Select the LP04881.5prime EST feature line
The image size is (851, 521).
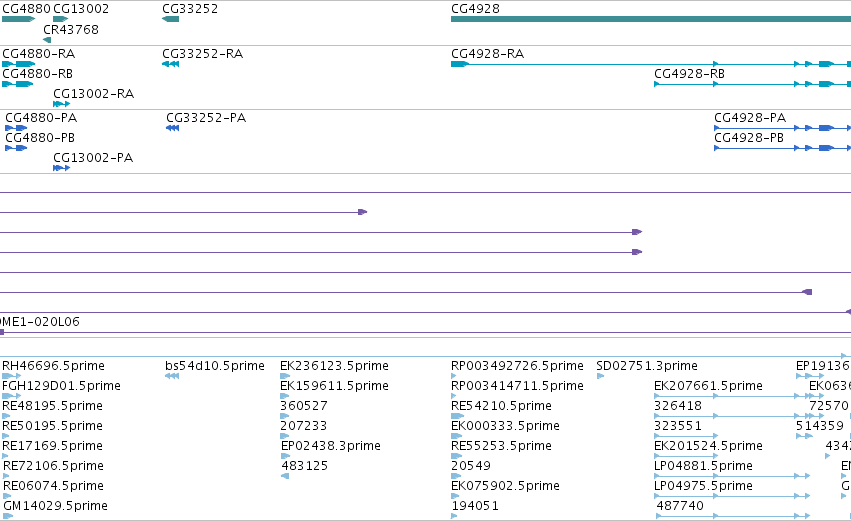732,476
